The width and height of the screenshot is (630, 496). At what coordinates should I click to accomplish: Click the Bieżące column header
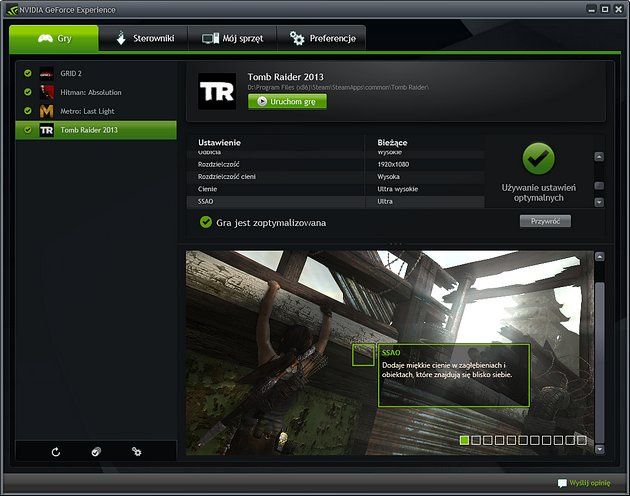pos(392,143)
